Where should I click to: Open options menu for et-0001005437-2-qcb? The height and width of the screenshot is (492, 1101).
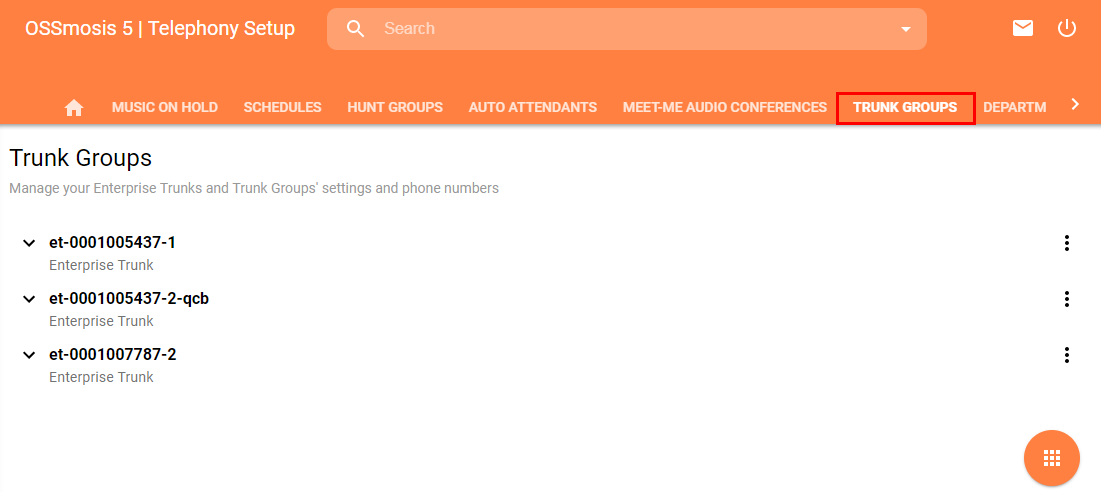1067,299
